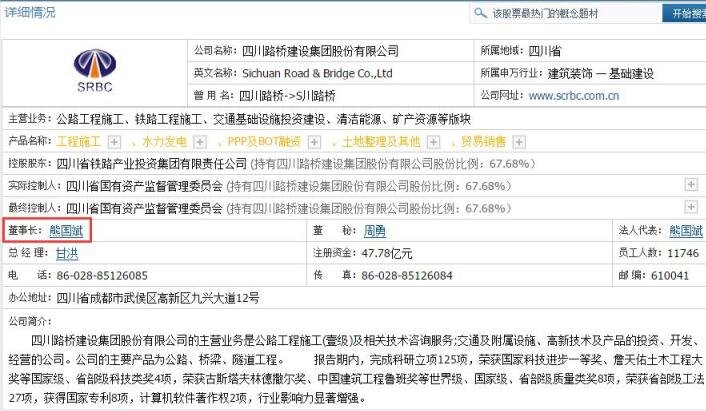
Task: Select fax number 86-028-85126084
Action: tap(407, 276)
